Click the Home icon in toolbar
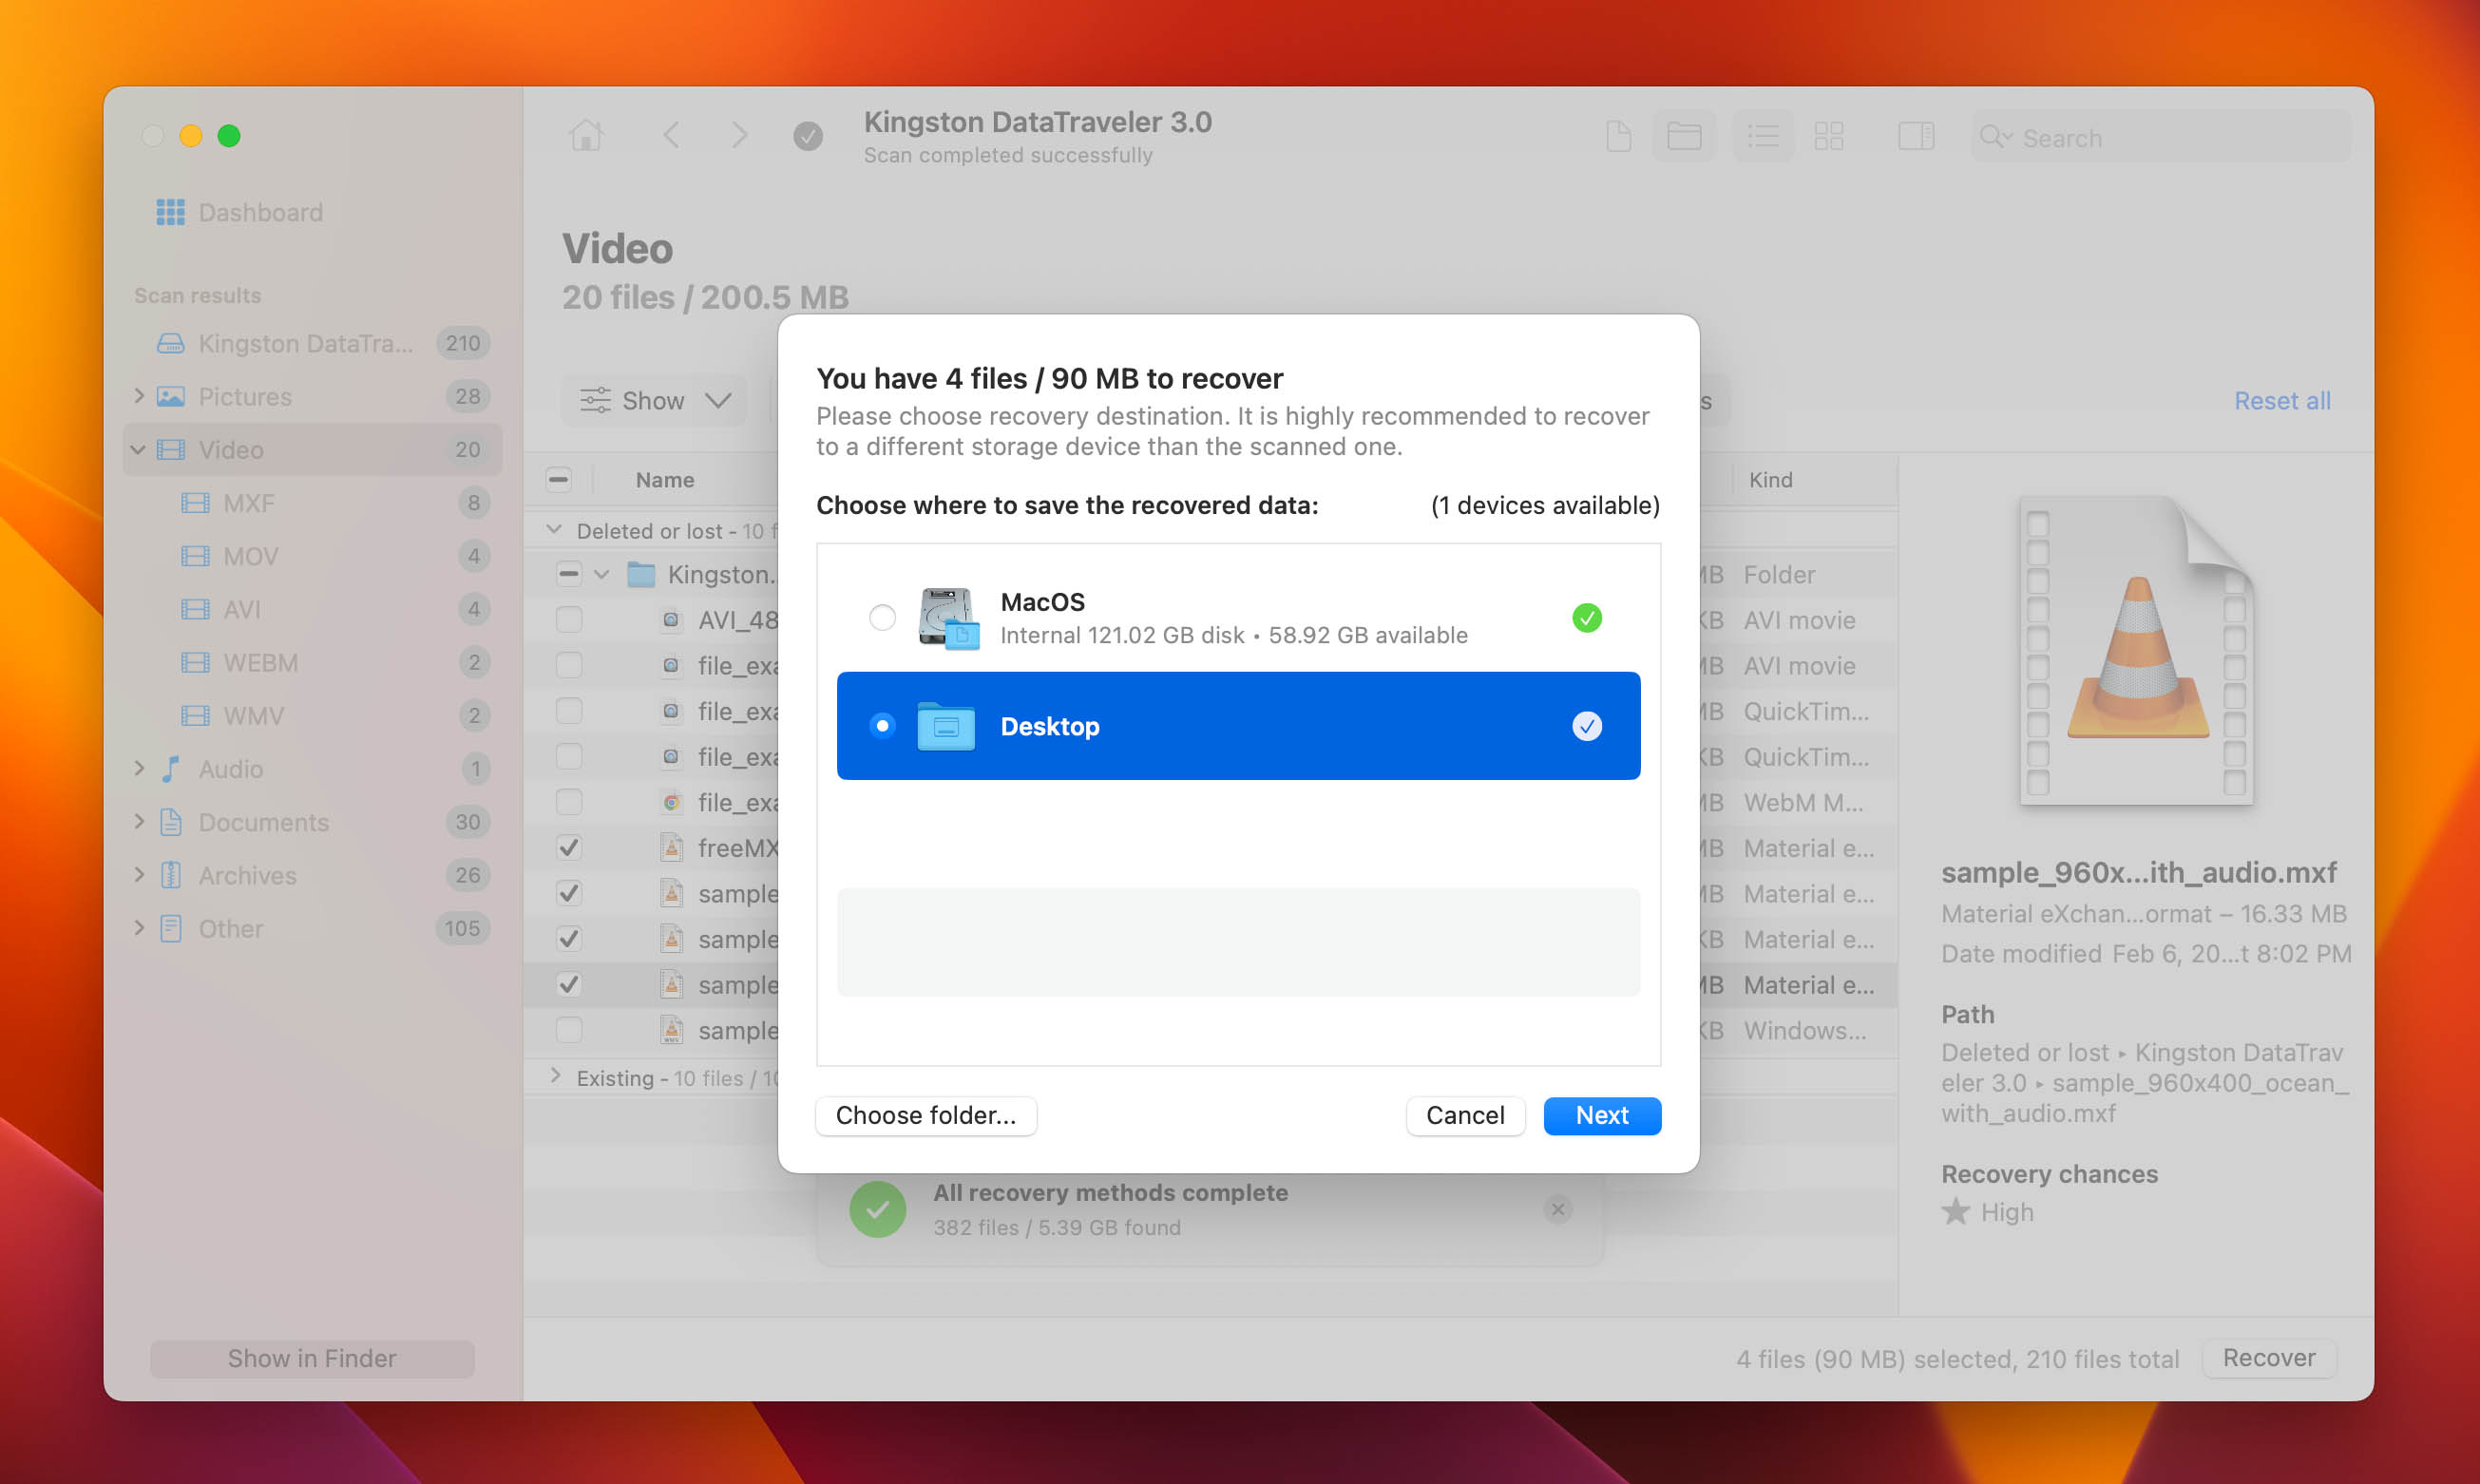This screenshot has height=1484, width=2480. [586, 135]
